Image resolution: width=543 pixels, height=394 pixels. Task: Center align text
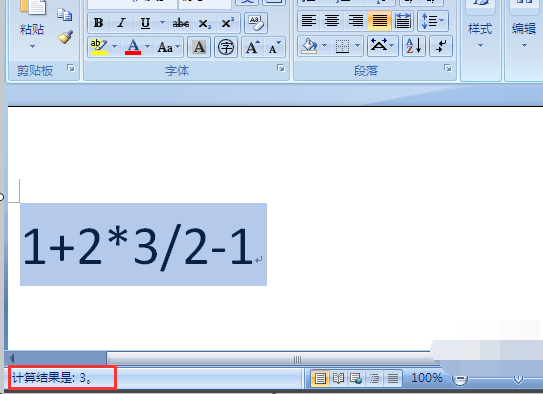pos(332,21)
